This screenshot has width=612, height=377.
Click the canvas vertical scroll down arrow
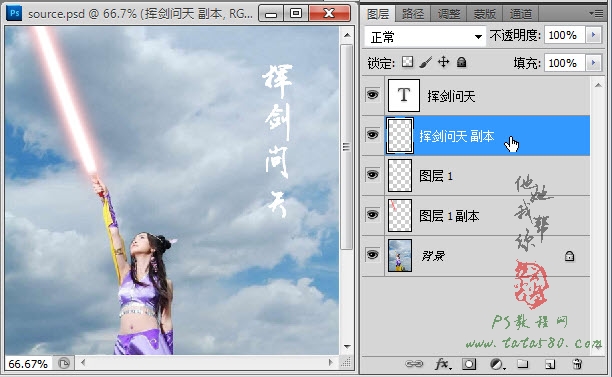347,347
